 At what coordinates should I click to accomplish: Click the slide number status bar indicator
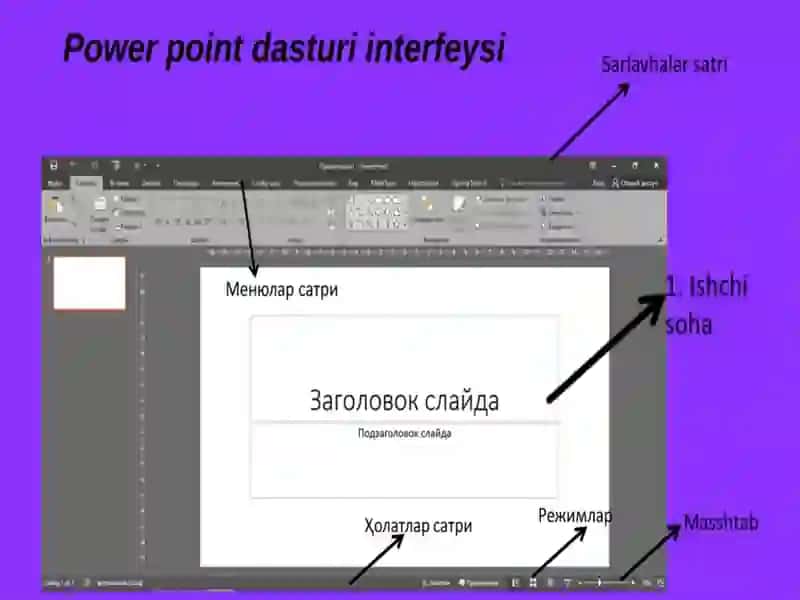coord(60,583)
